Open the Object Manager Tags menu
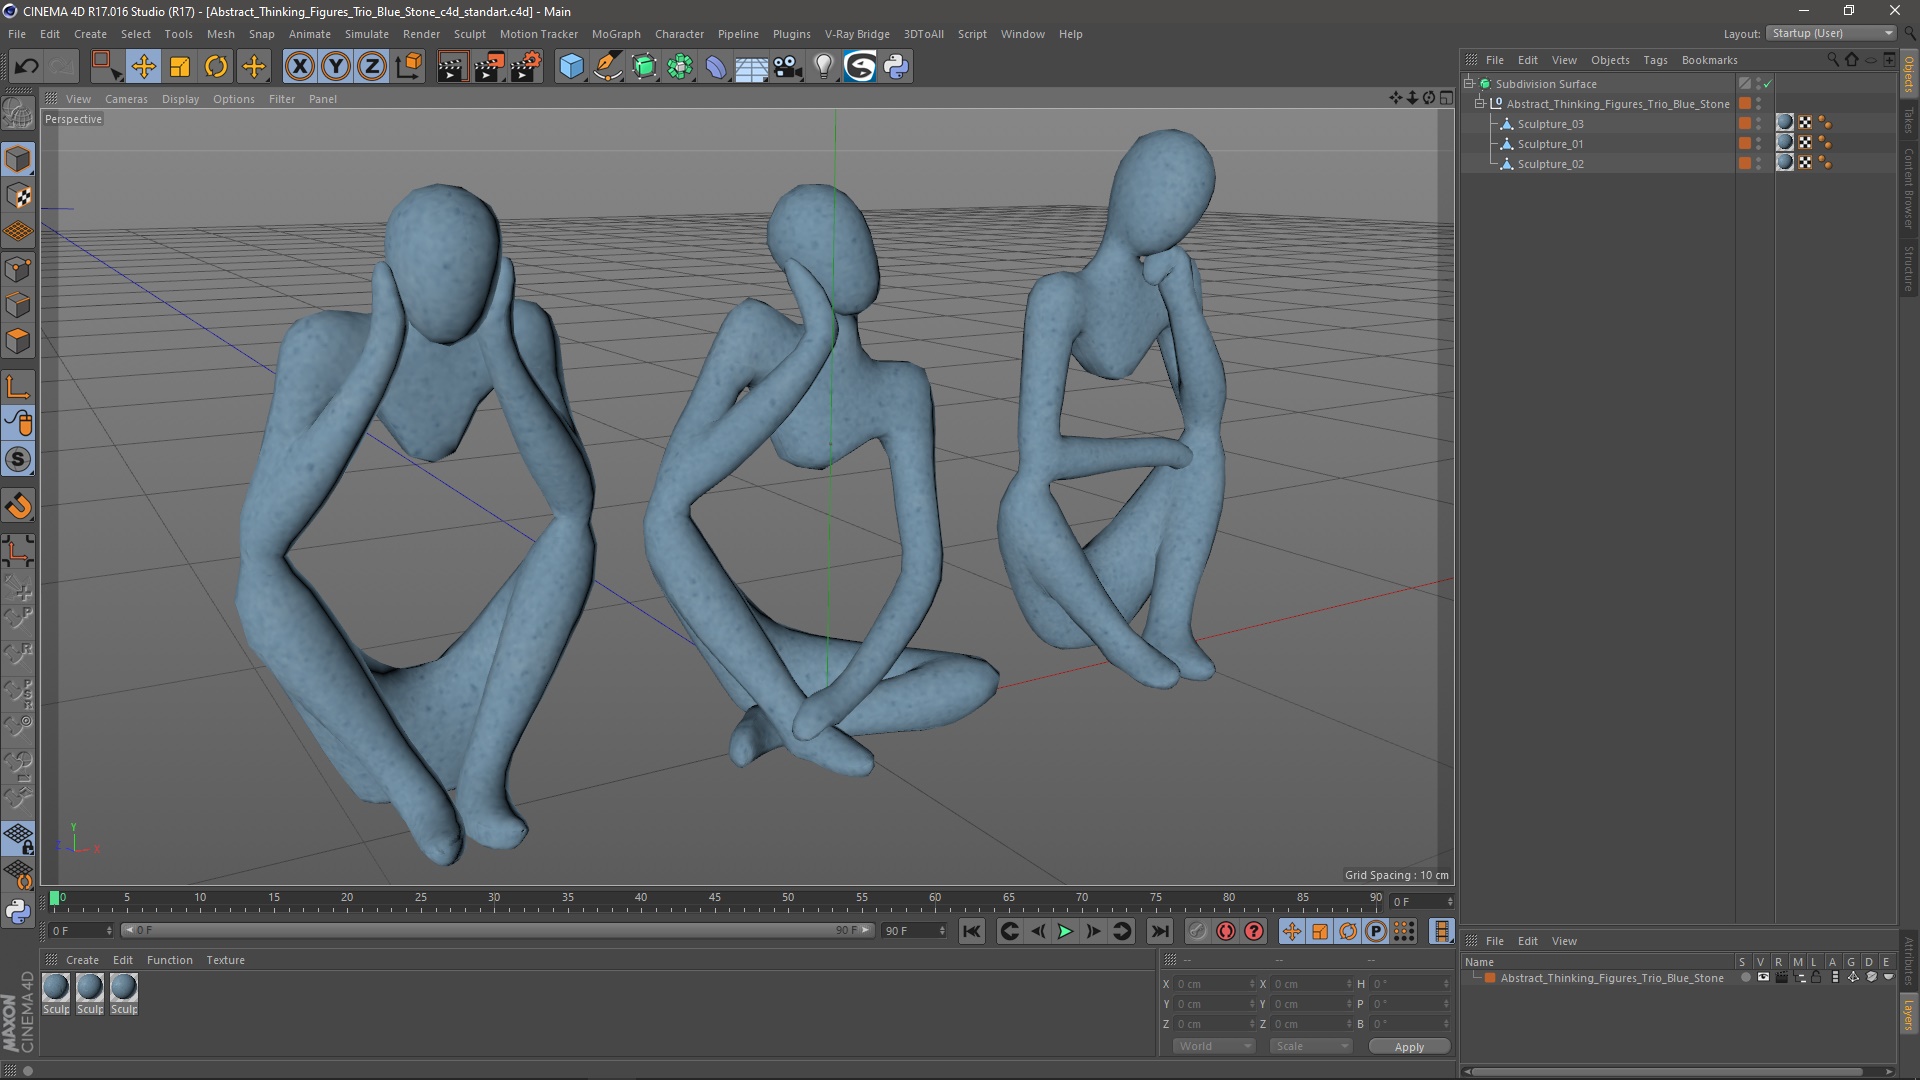The height and width of the screenshot is (1080, 1920). coord(1655,60)
